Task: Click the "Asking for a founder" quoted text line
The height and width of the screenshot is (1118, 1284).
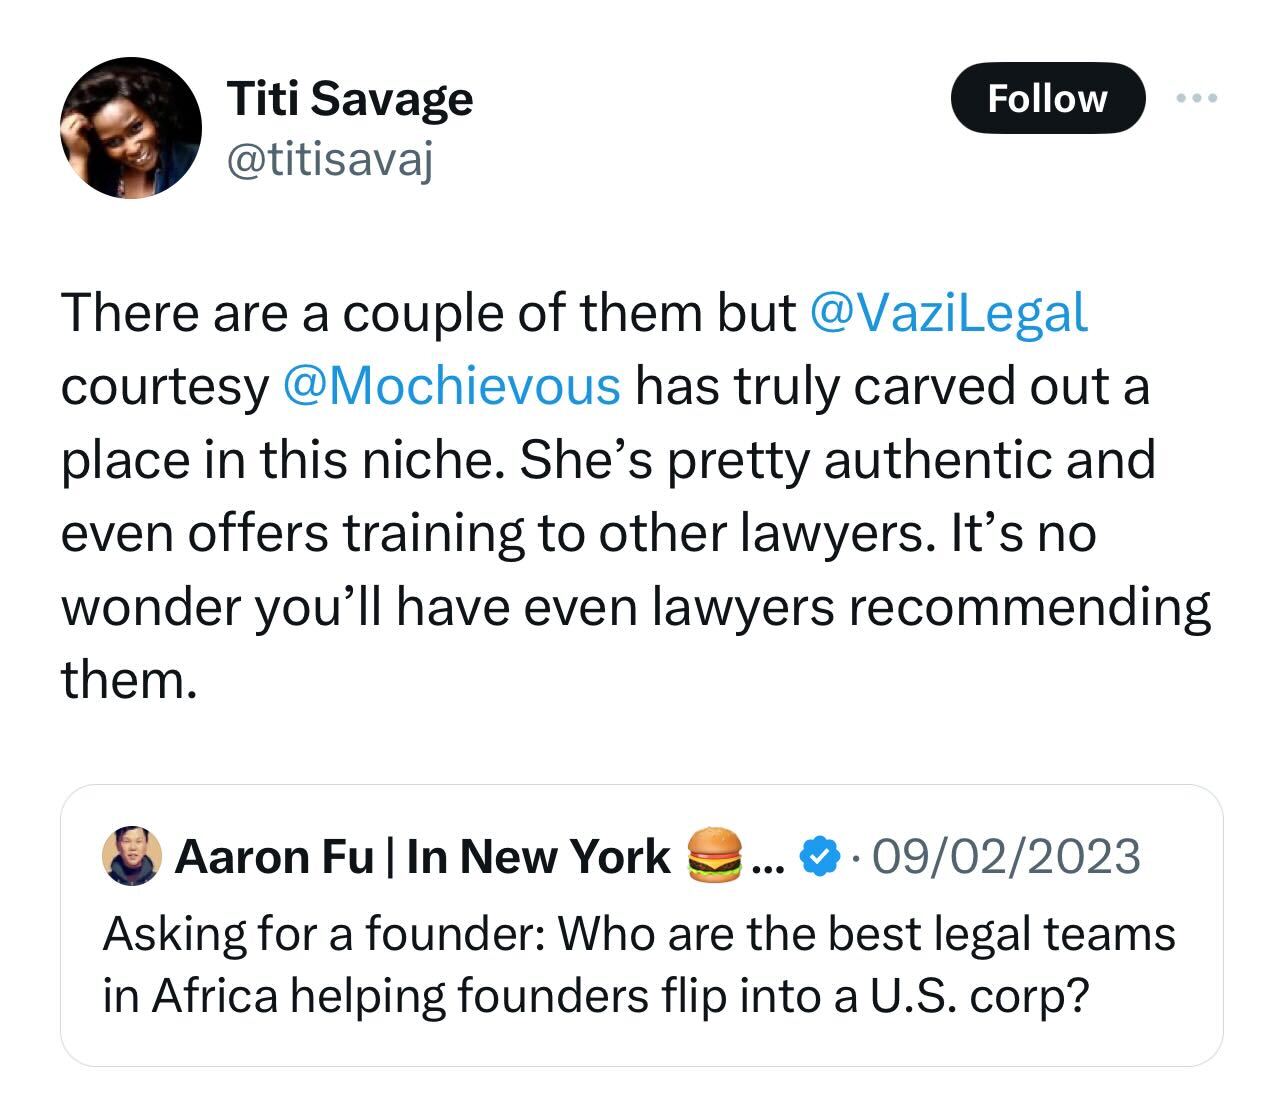Action: pos(638,934)
